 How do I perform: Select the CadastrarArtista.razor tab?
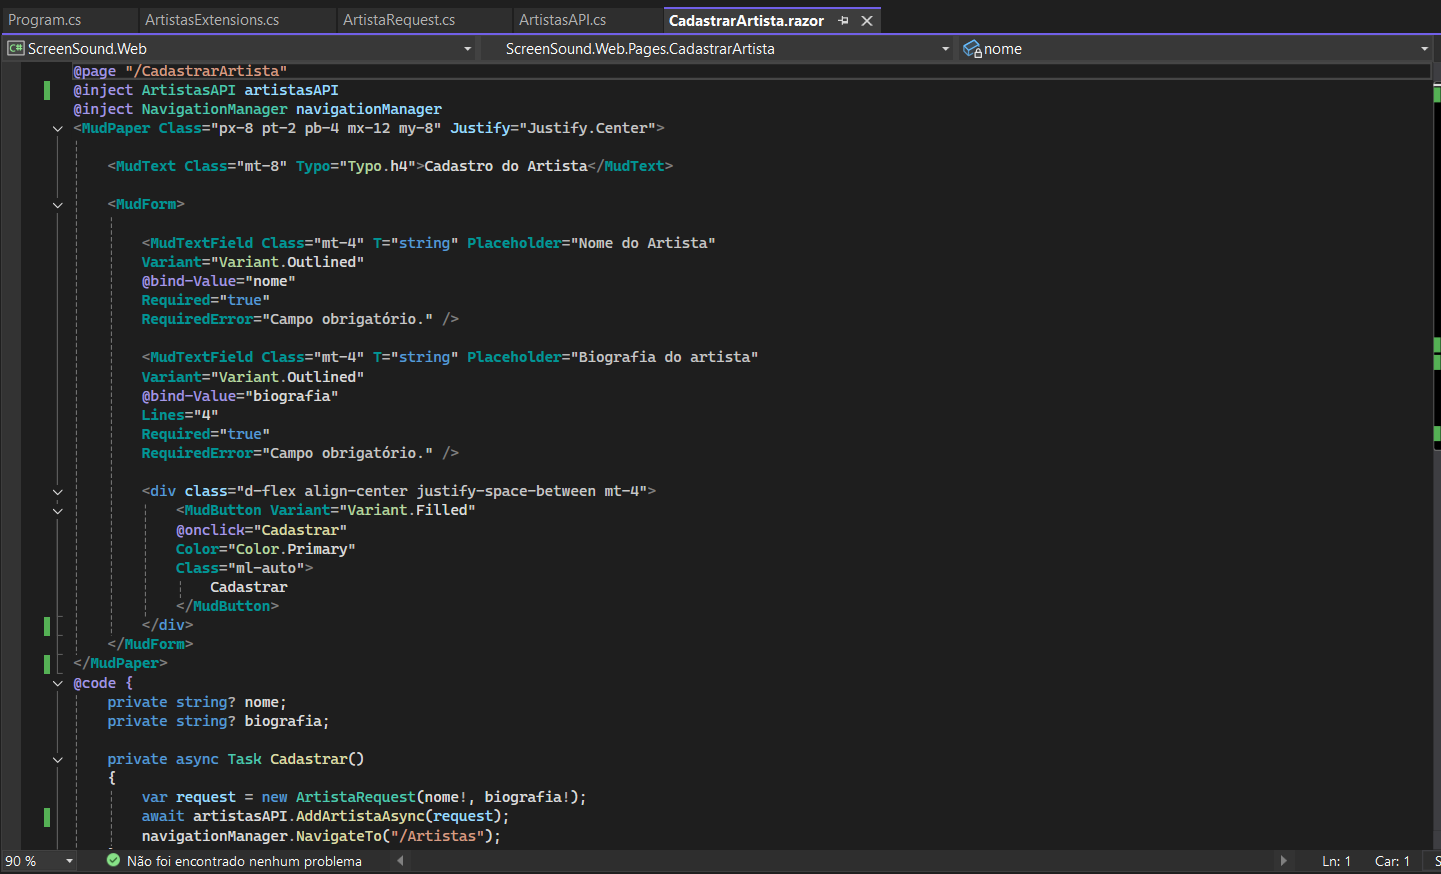pos(746,20)
